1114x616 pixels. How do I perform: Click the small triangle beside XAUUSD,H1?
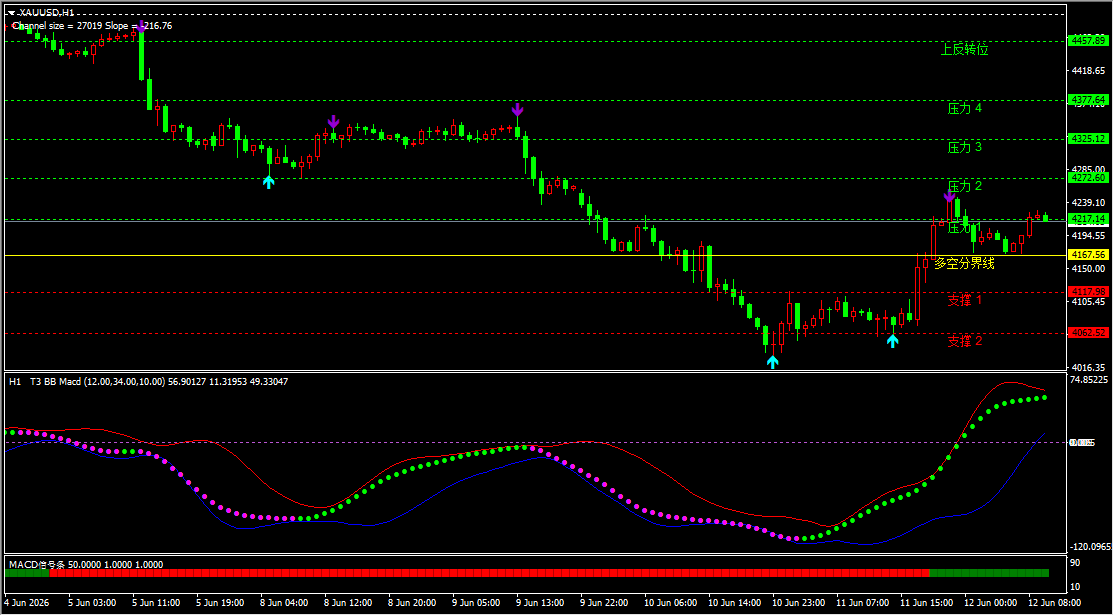tap(11, 13)
